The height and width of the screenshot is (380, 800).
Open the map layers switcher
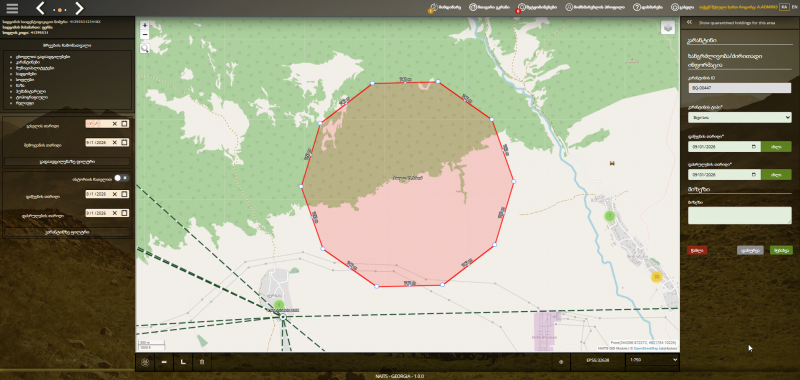pyautogui.click(x=668, y=28)
